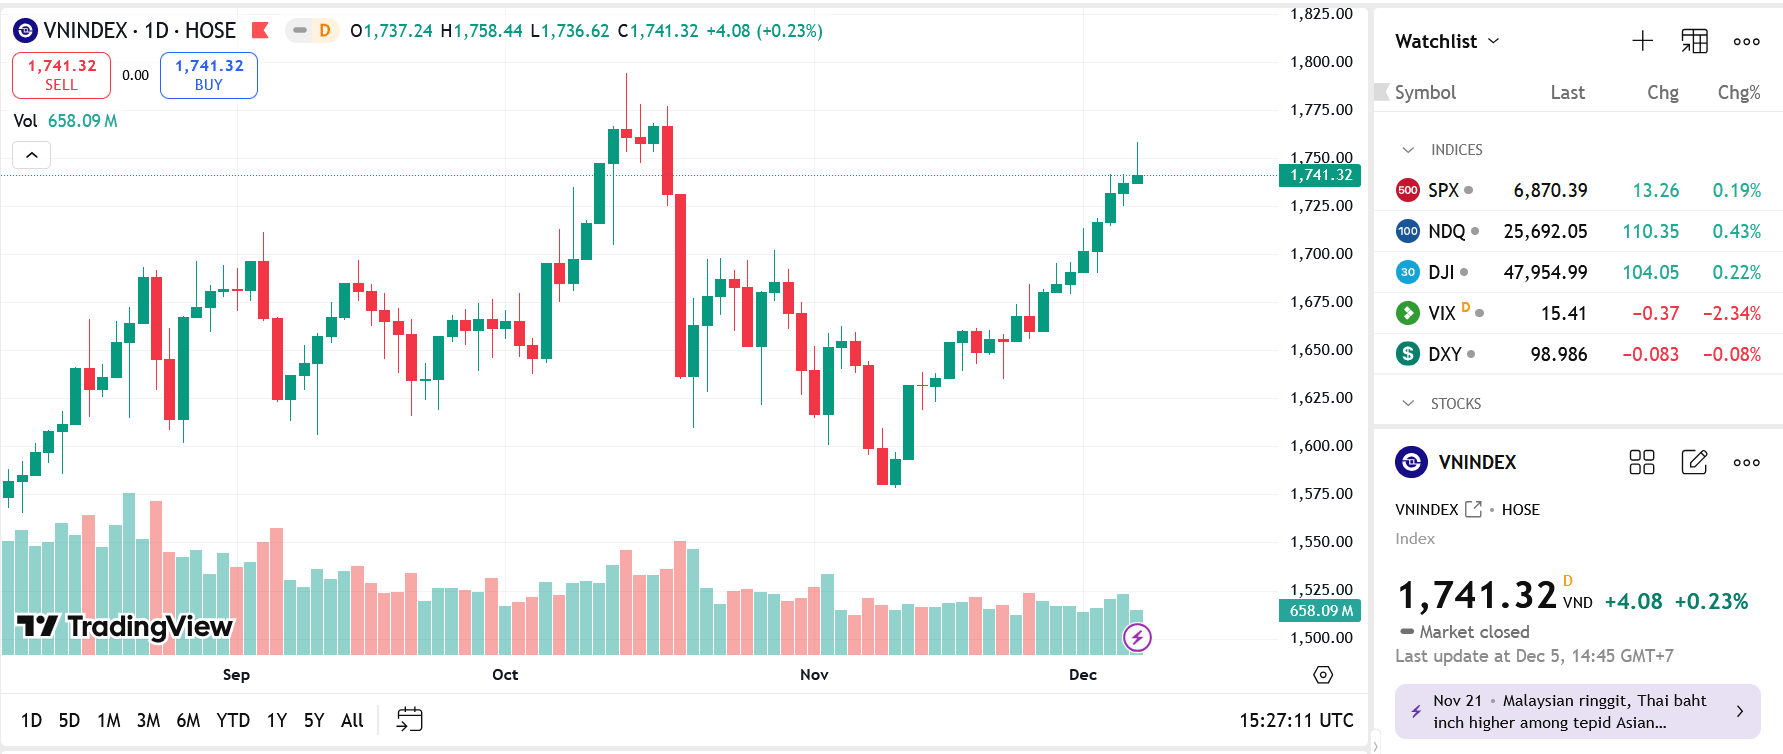Screen dimensions: 1783x754
Task: Open chart settings gear icon
Action: (x=1323, y=675)
